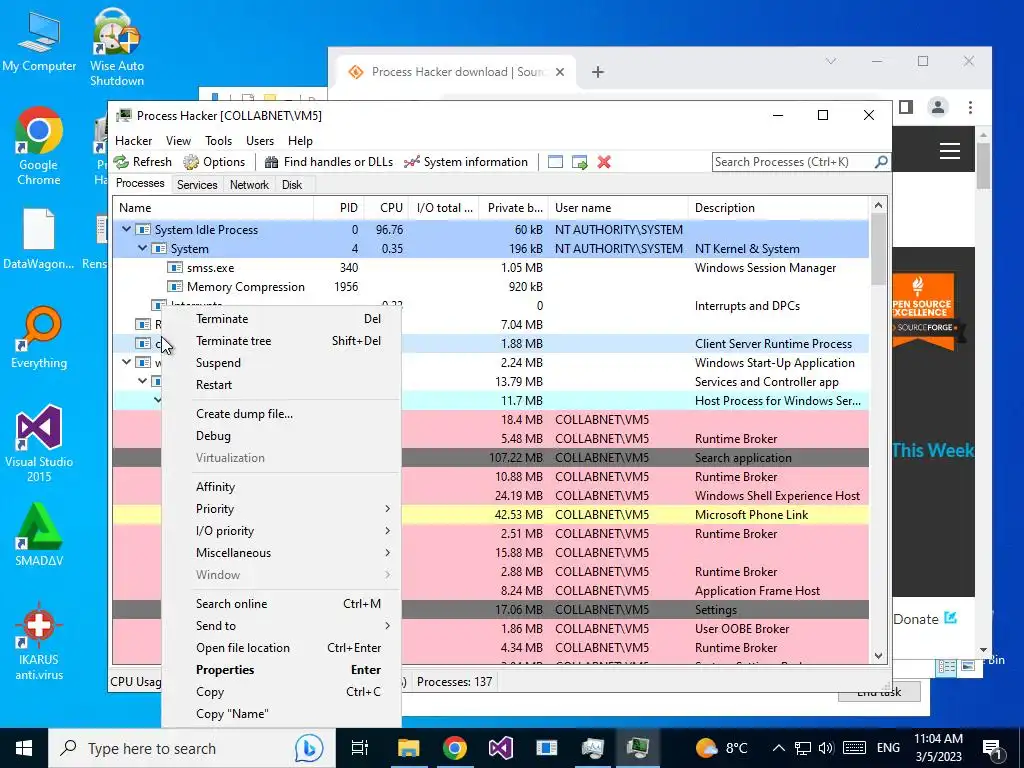Launch the Visual Studio 2015 desktop shortcut
Viewport: 1024px width, 768px height.
[39, 443]
